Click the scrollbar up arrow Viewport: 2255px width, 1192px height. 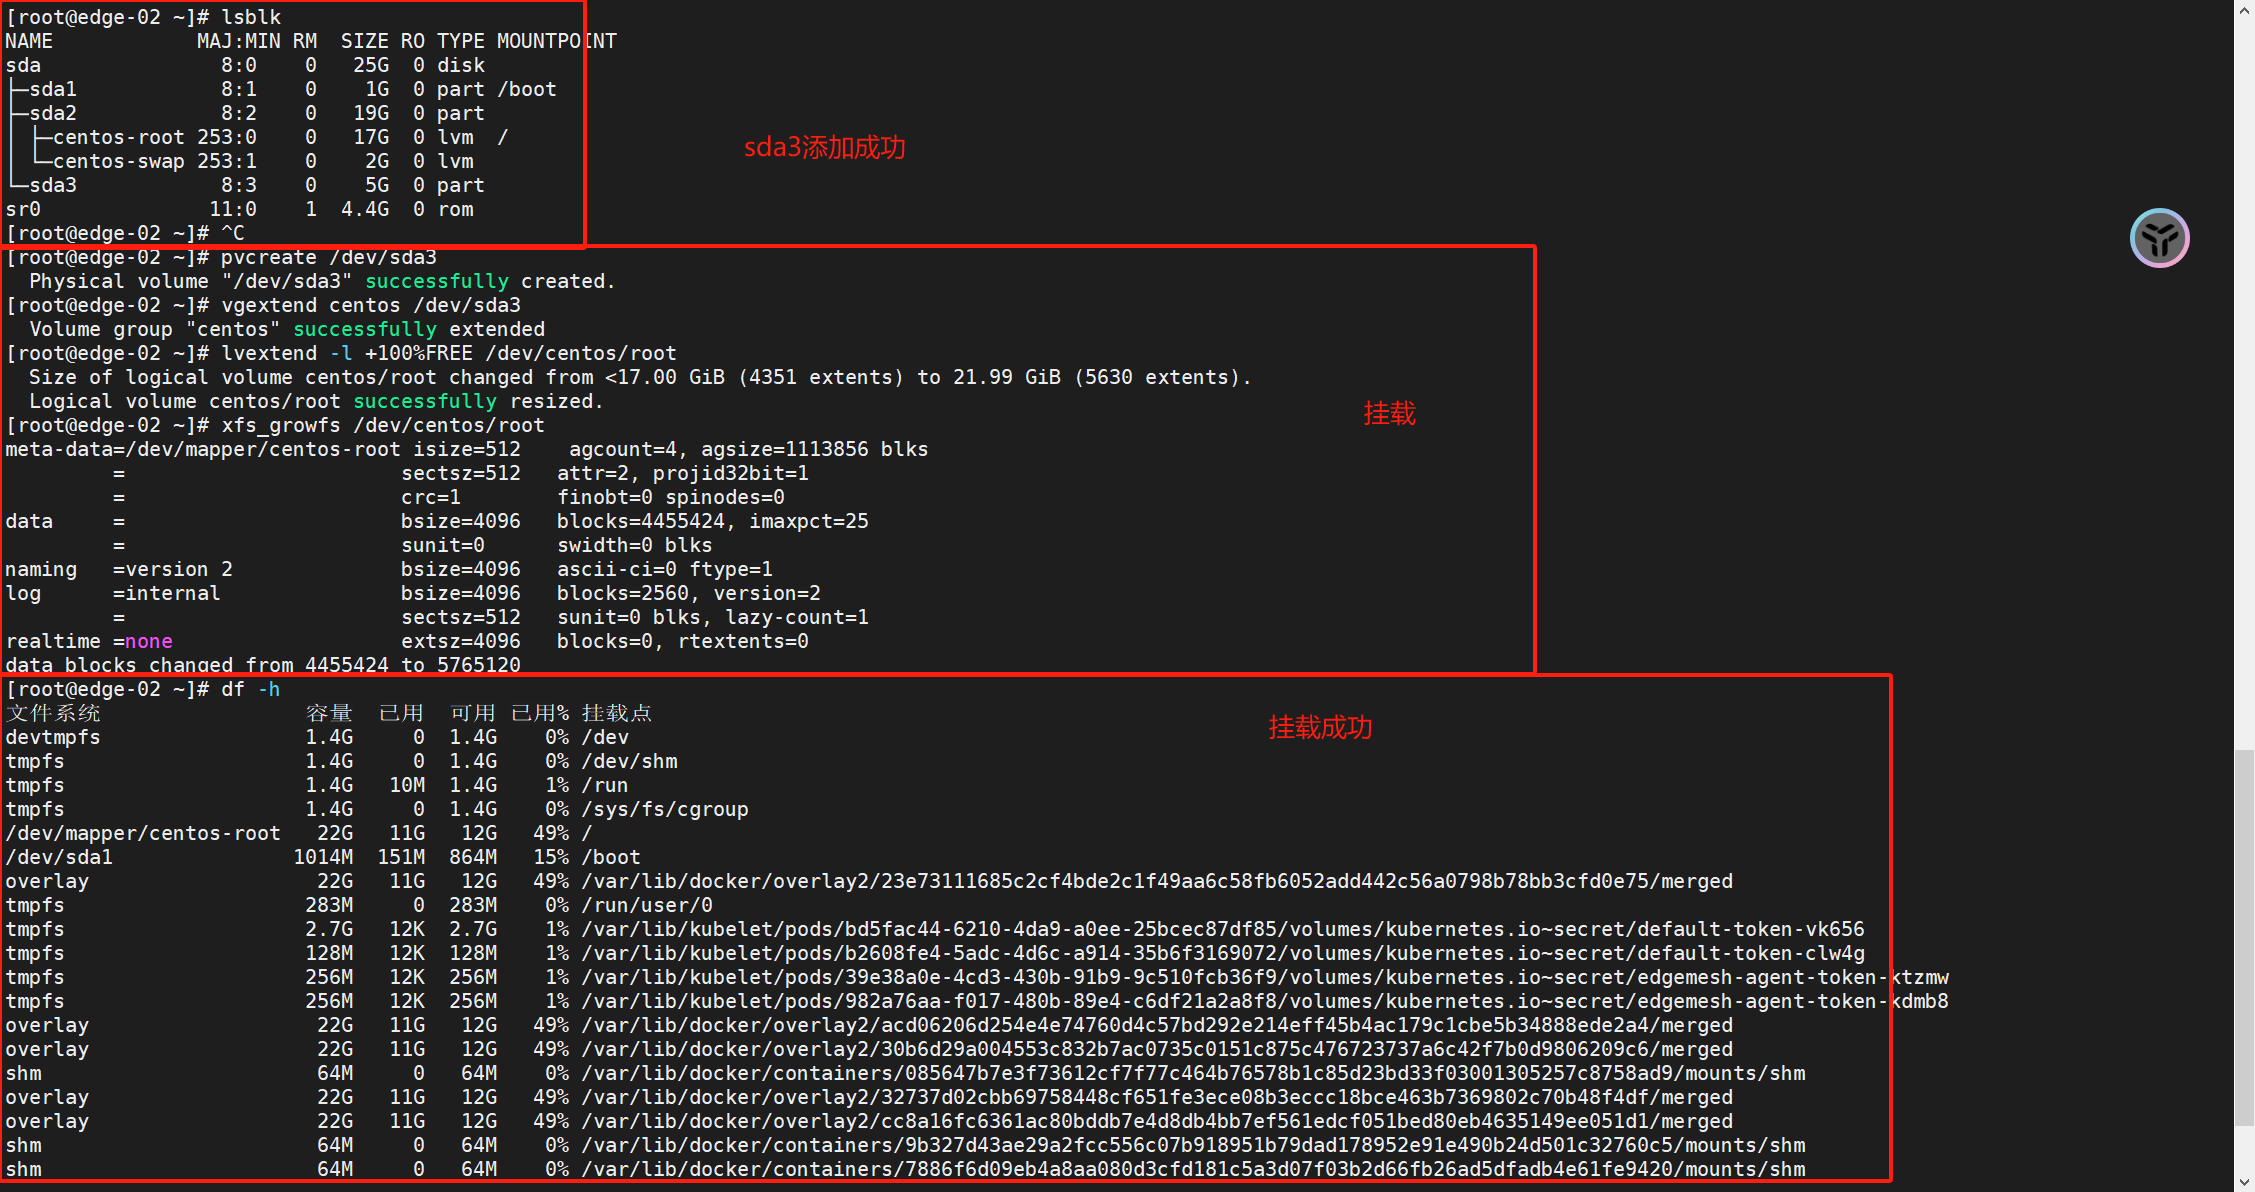[2245, 8]
